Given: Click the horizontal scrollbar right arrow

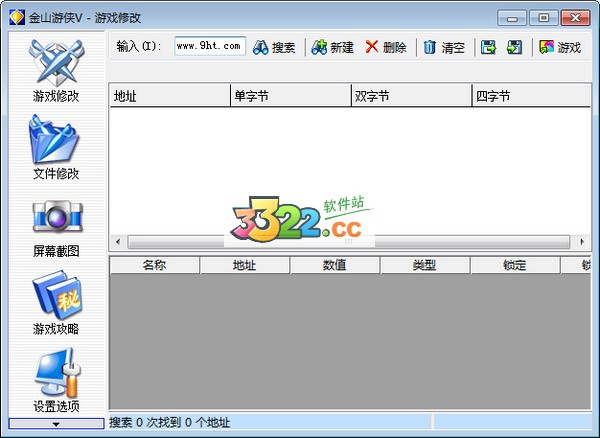Looking at the screenshot, I should [582, 242].
